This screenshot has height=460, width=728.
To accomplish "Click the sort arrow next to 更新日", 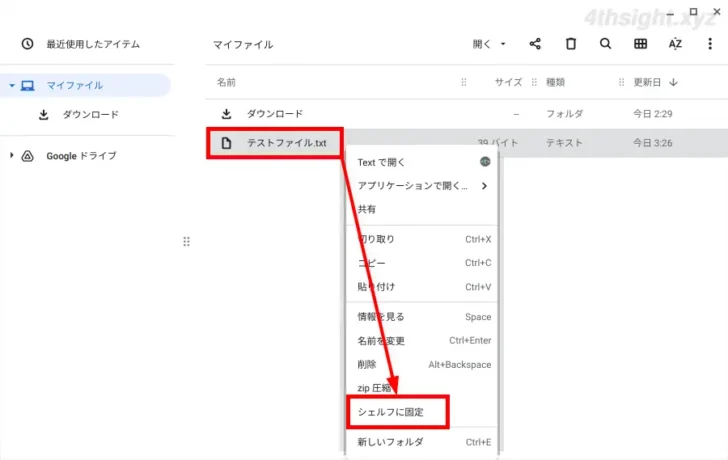I will pyautogui.click(x=673, y=82).
